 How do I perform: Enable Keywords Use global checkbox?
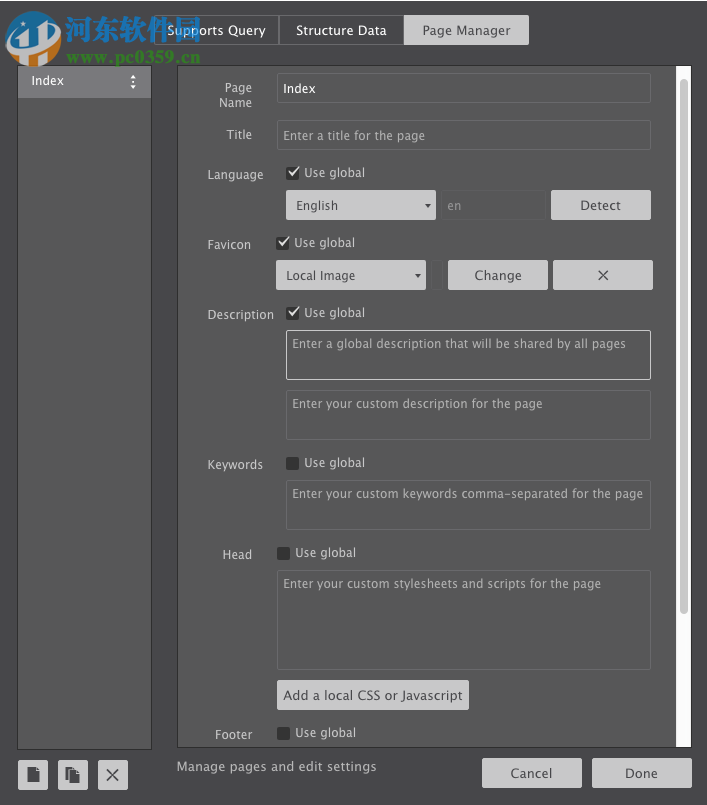(x=293, y=463)
